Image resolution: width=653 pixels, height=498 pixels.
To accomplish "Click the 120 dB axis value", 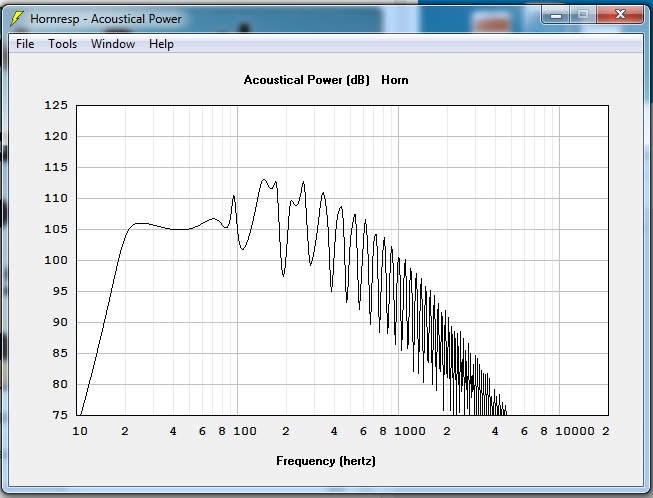I will (56, 136).
